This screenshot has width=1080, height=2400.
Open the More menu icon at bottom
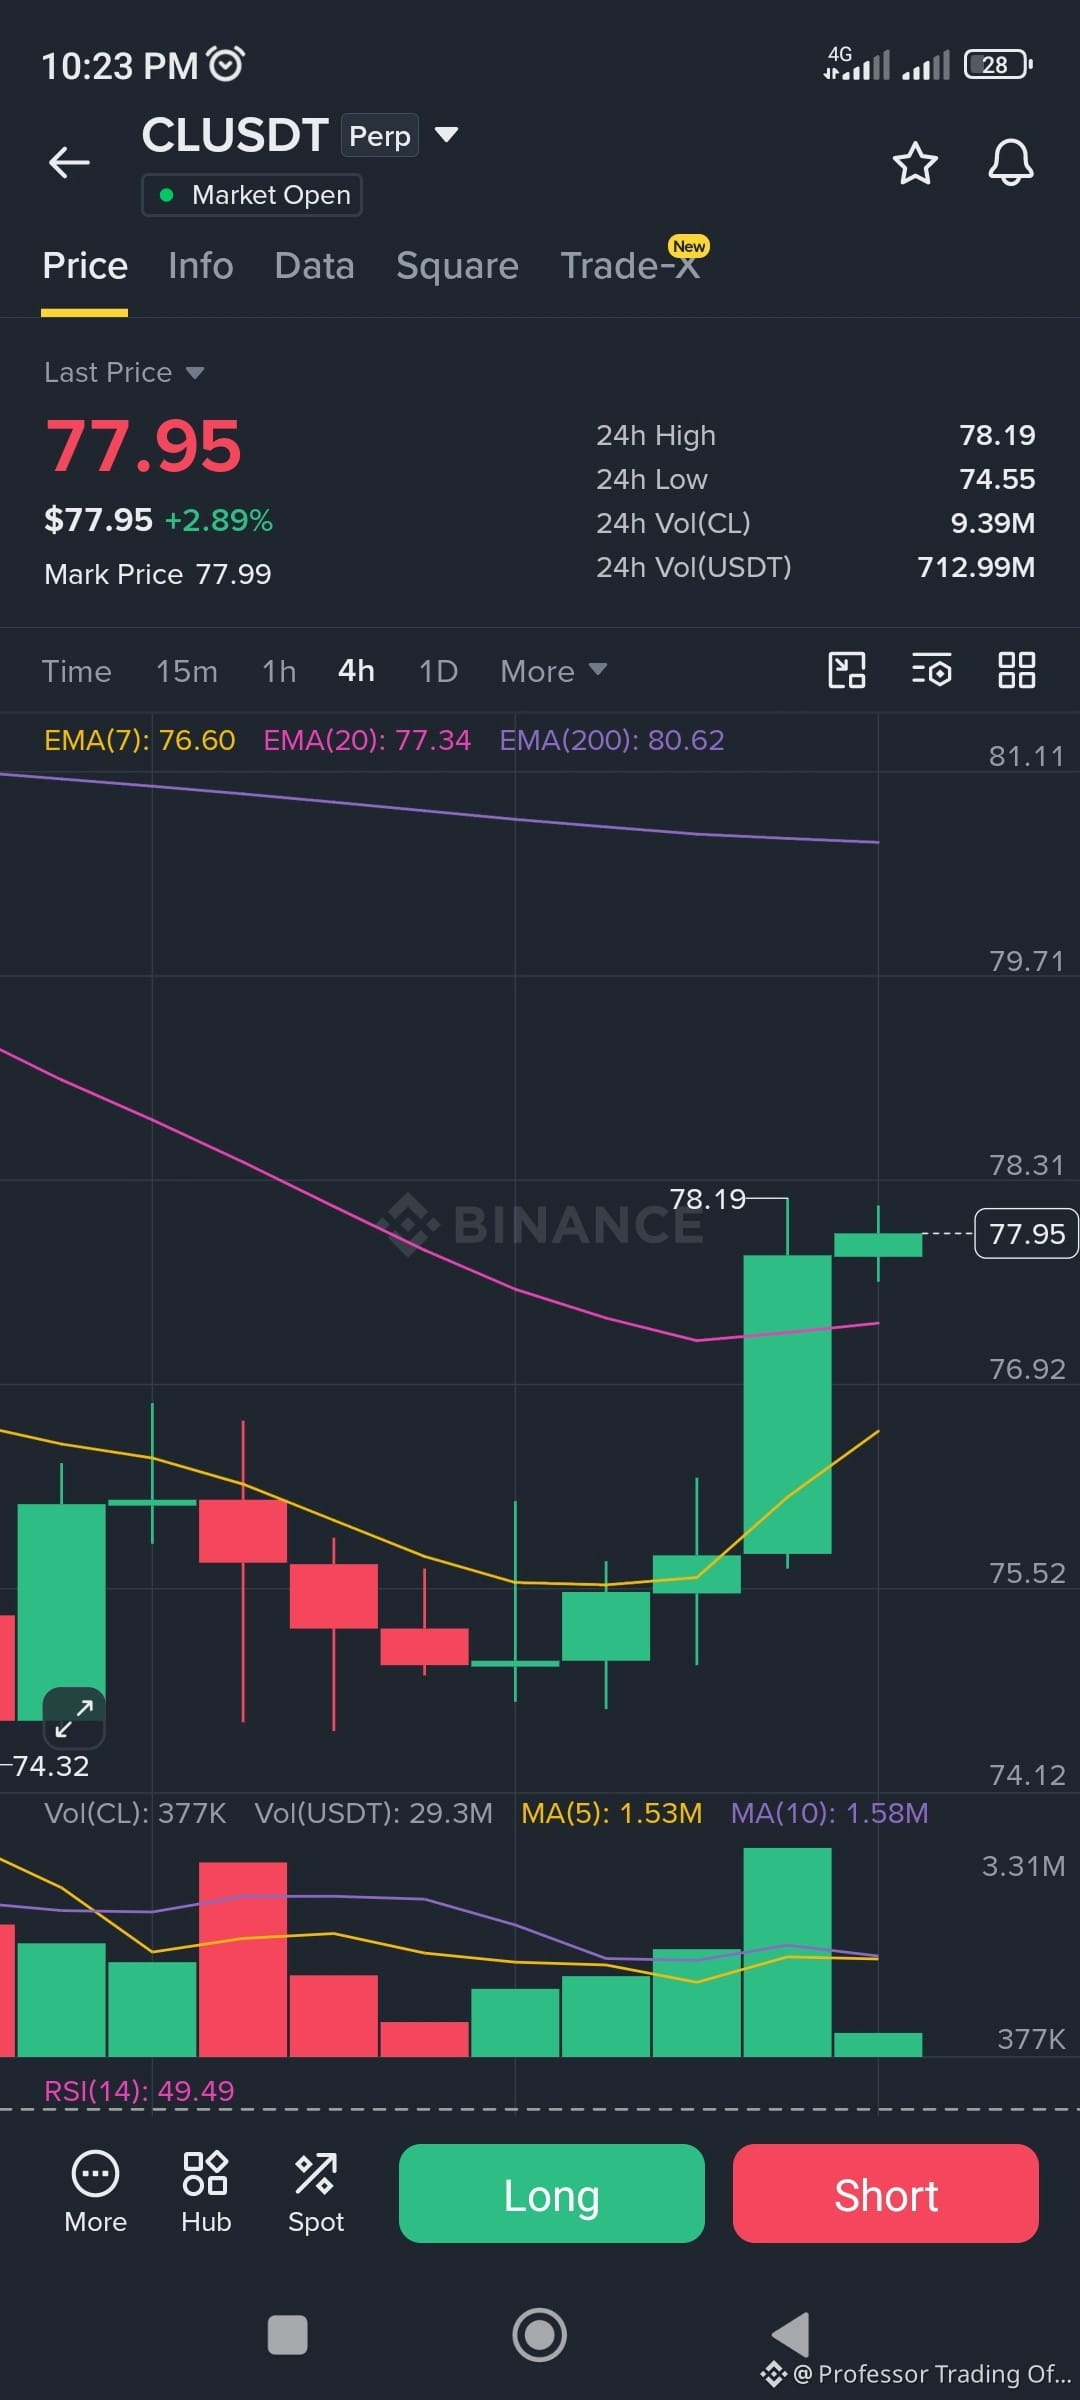[95, 2194]
